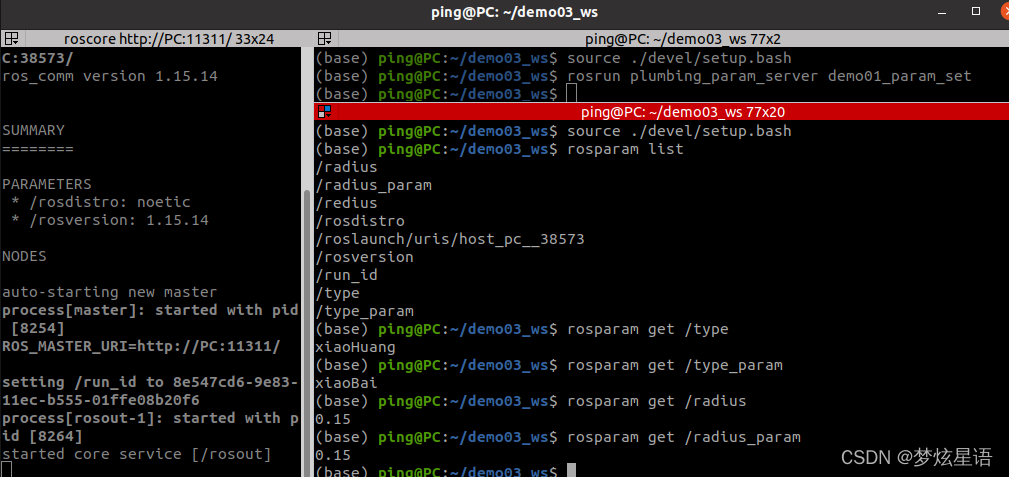
Task: Click the /radius_param list entry
Action: pyautogui.click(x=373, y=185)
